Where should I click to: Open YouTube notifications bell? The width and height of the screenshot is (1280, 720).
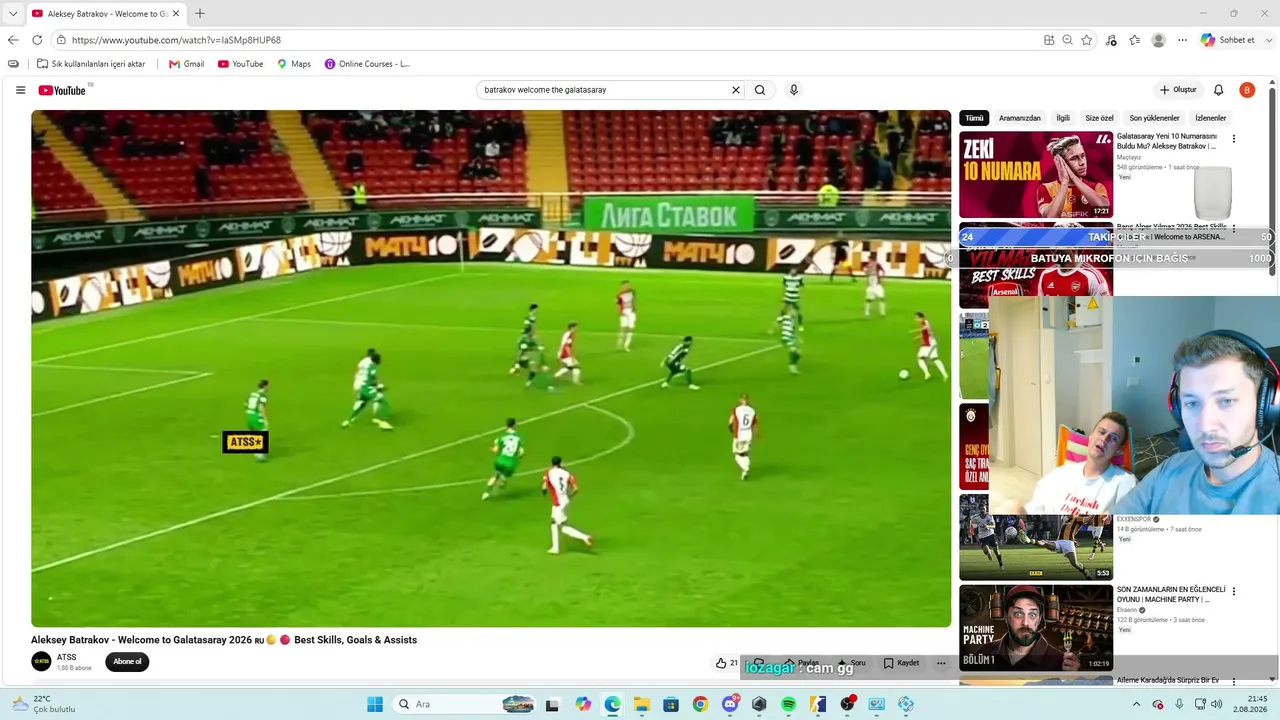(1218, 90)
